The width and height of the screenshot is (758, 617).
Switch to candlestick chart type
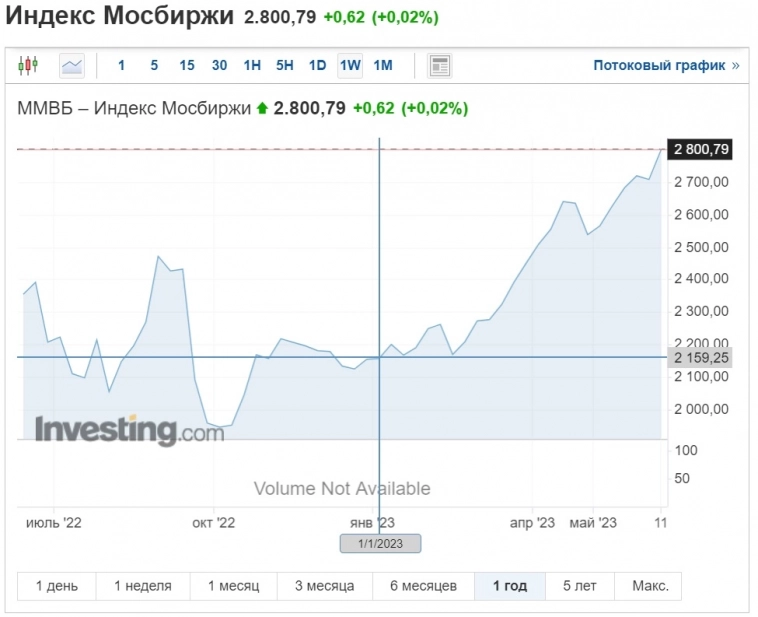coord(27,66)
